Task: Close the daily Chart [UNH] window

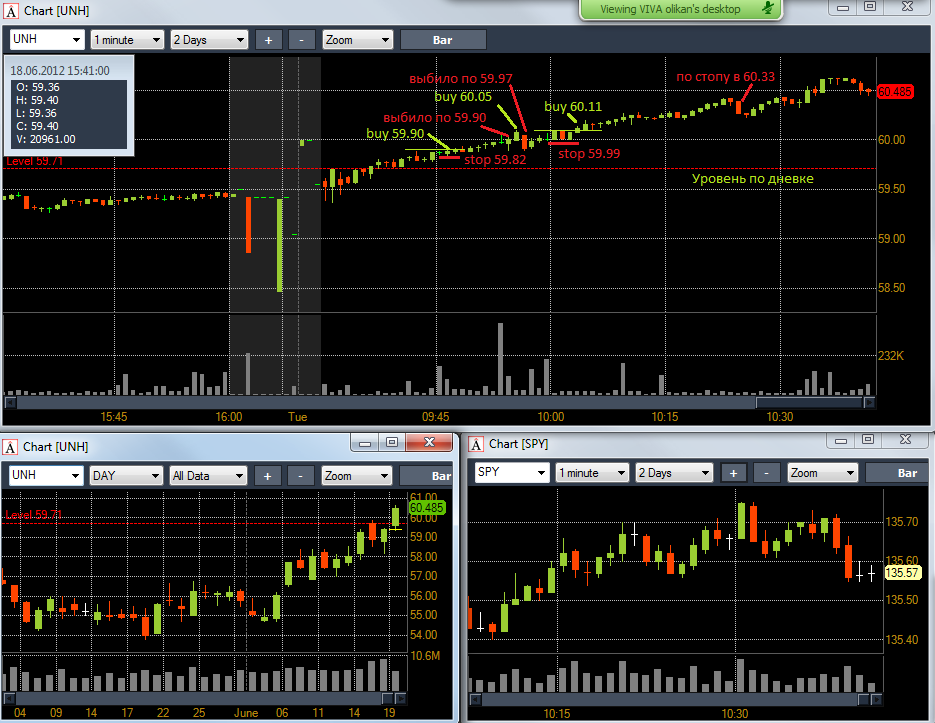Action: tap(429, 442)
